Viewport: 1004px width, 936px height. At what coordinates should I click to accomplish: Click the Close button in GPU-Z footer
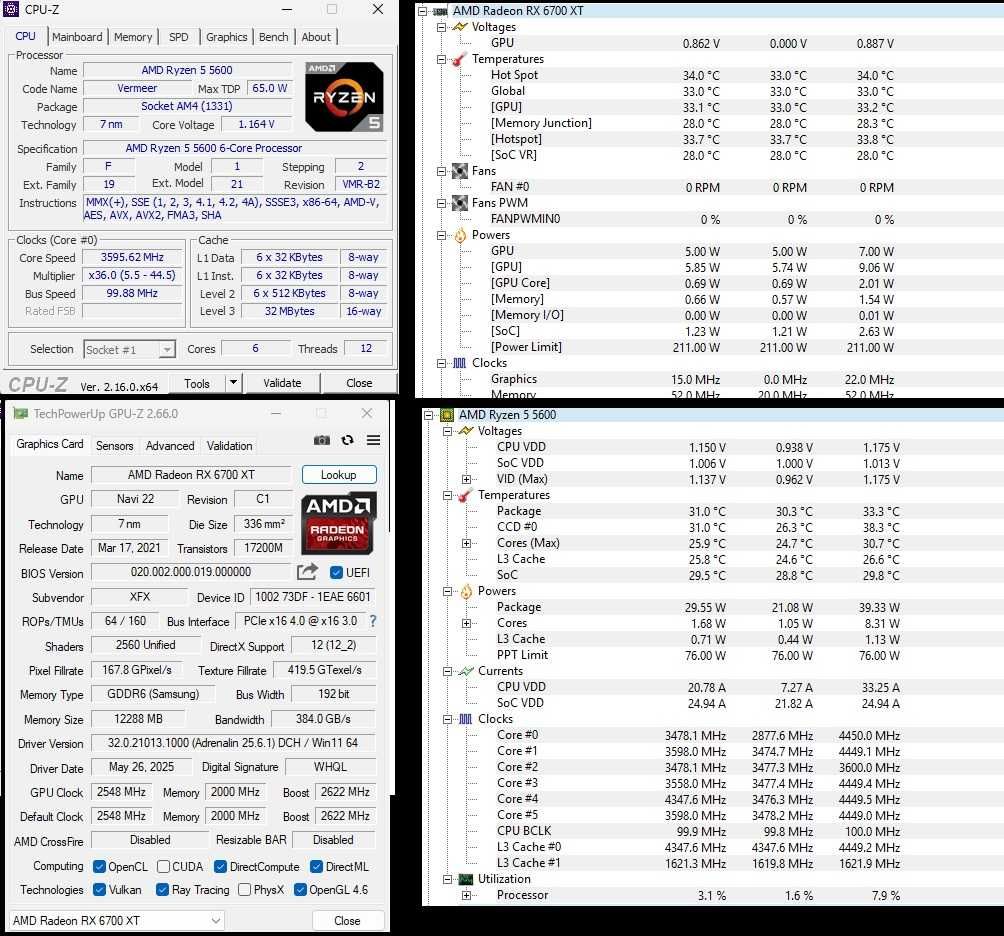point(347,921)
